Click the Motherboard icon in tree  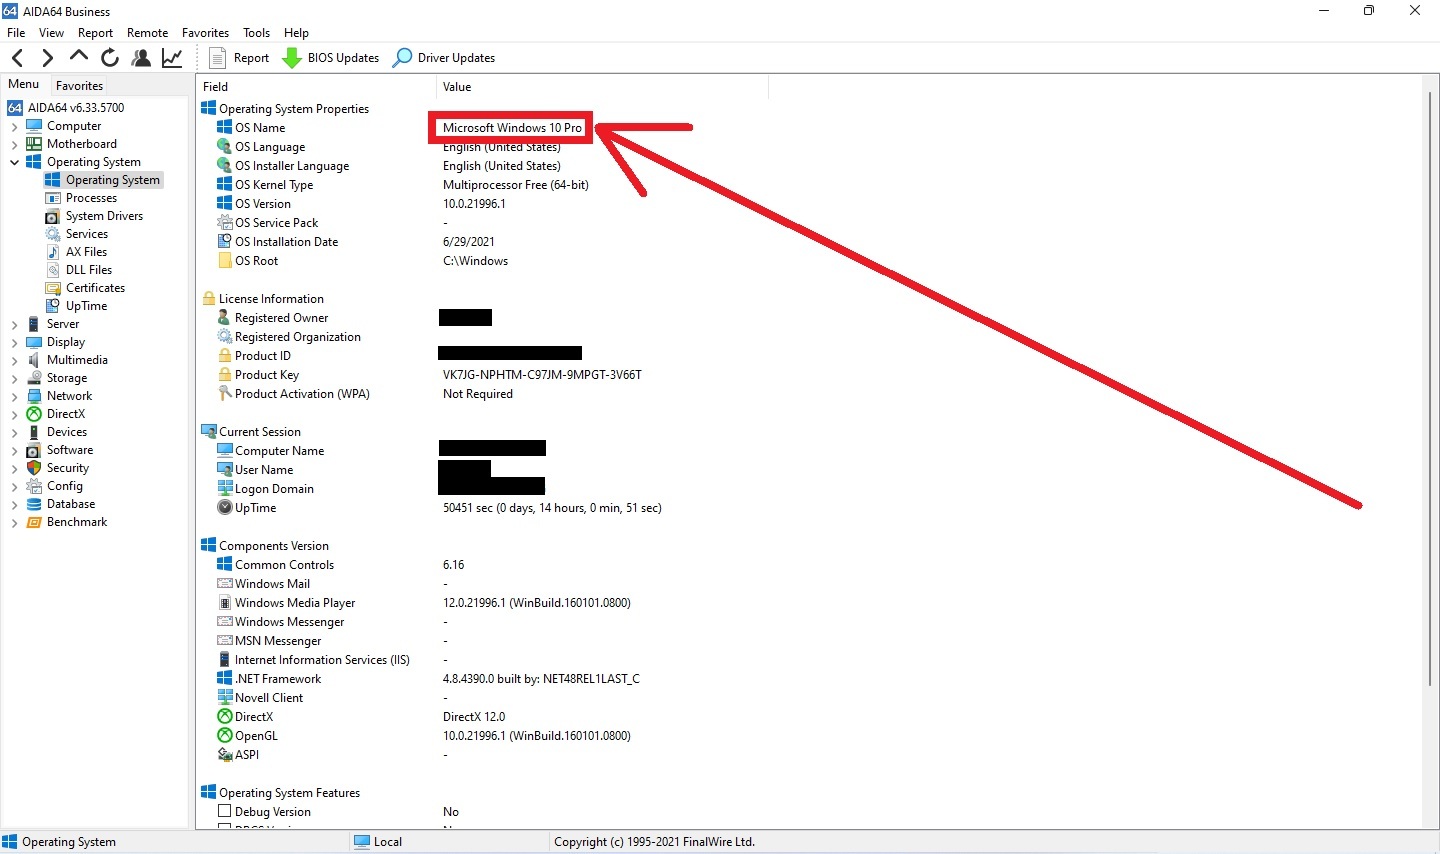(x=34, y=144)
